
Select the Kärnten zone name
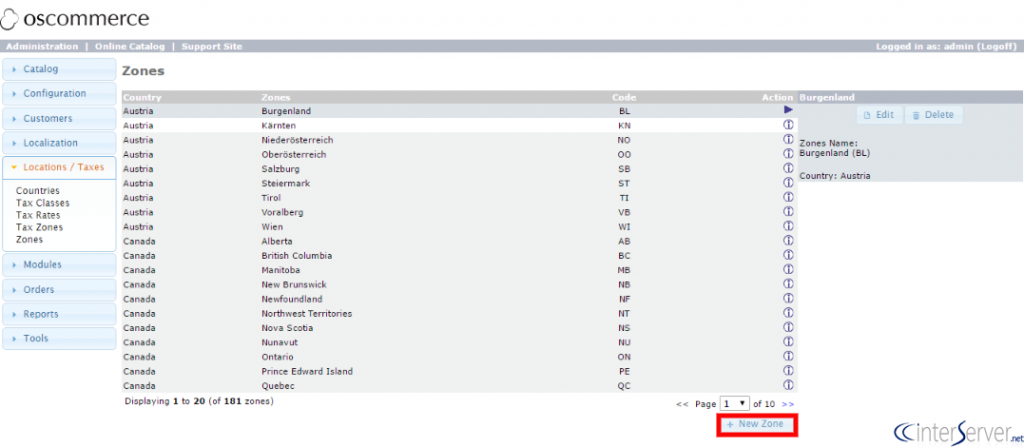coord(278,125)
